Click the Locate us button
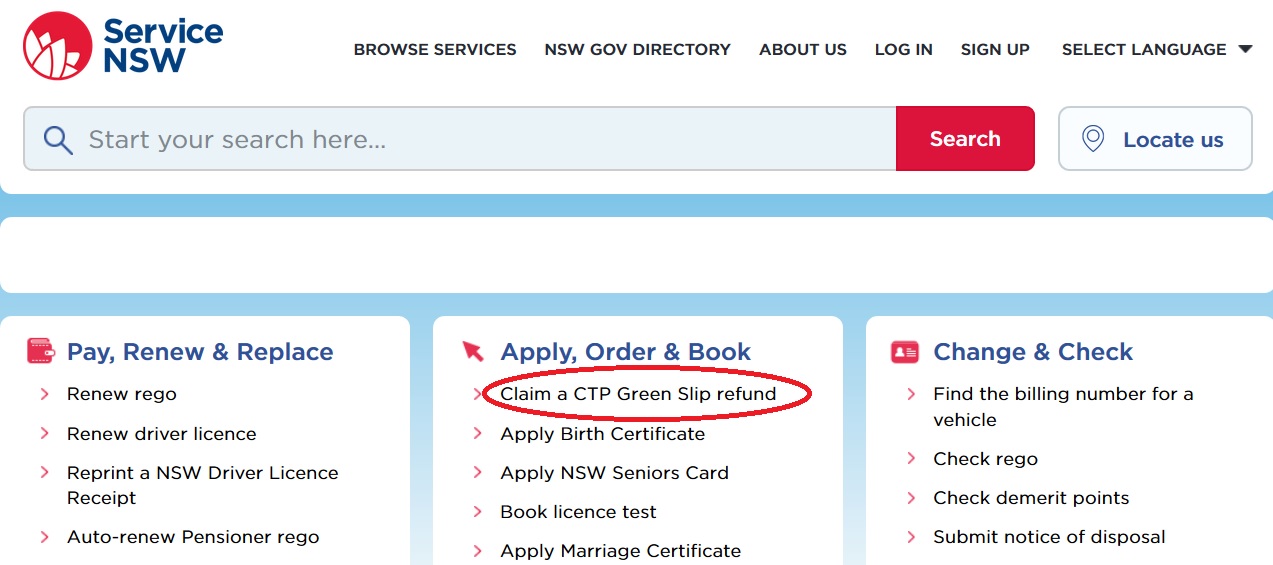1273x565 pixels. coord(1155,139)
